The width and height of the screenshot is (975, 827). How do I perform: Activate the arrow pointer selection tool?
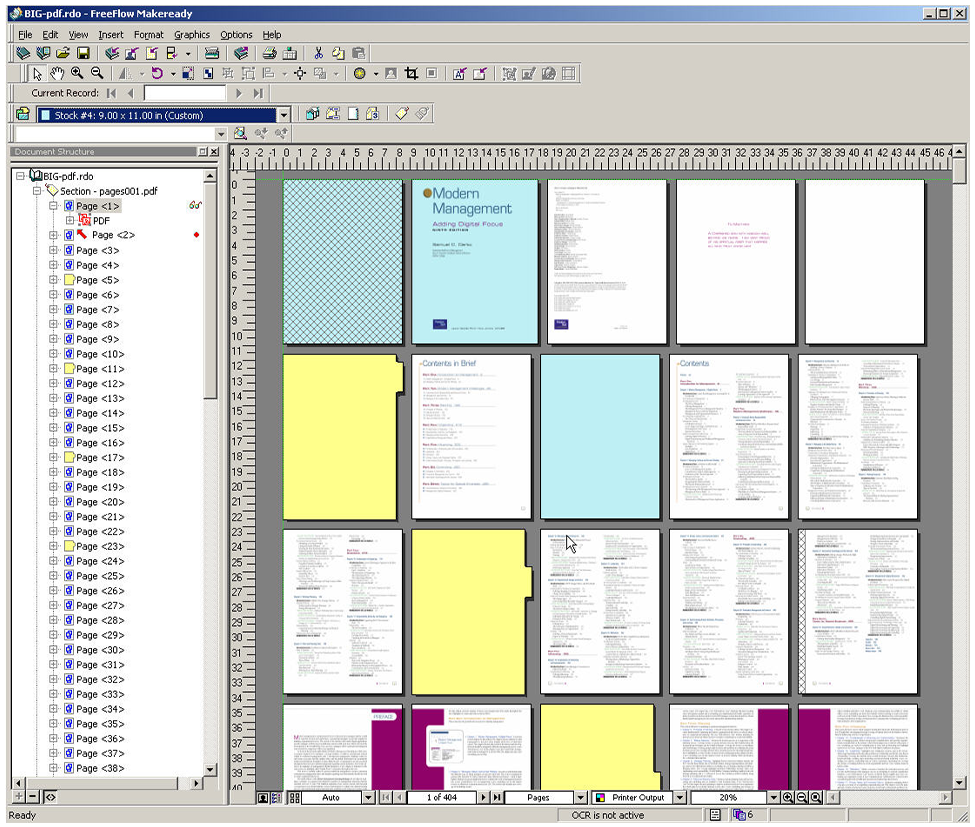(x=38, y=73)
